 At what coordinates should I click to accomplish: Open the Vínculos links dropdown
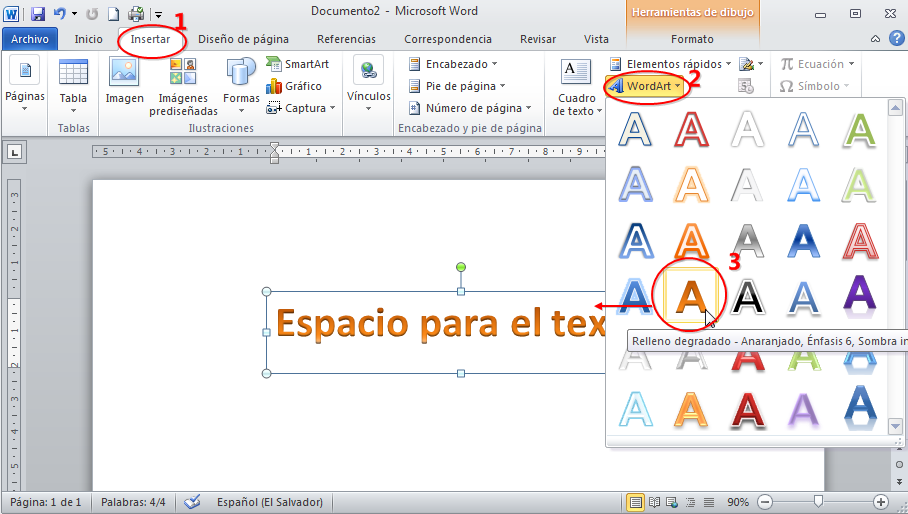tap(368, 84)
